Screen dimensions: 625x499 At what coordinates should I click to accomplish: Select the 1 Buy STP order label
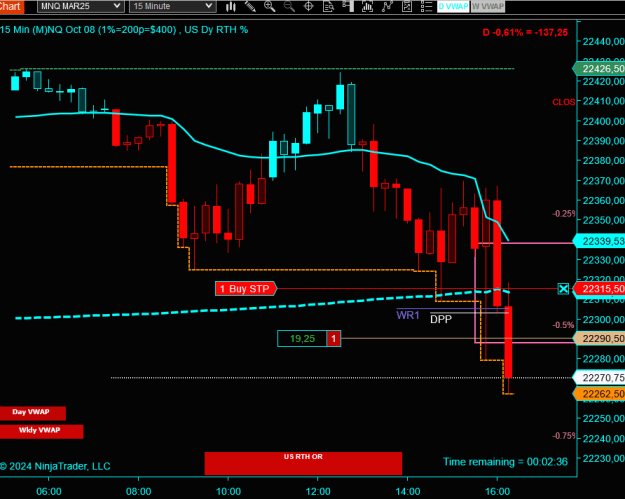(x=246, y=289)
